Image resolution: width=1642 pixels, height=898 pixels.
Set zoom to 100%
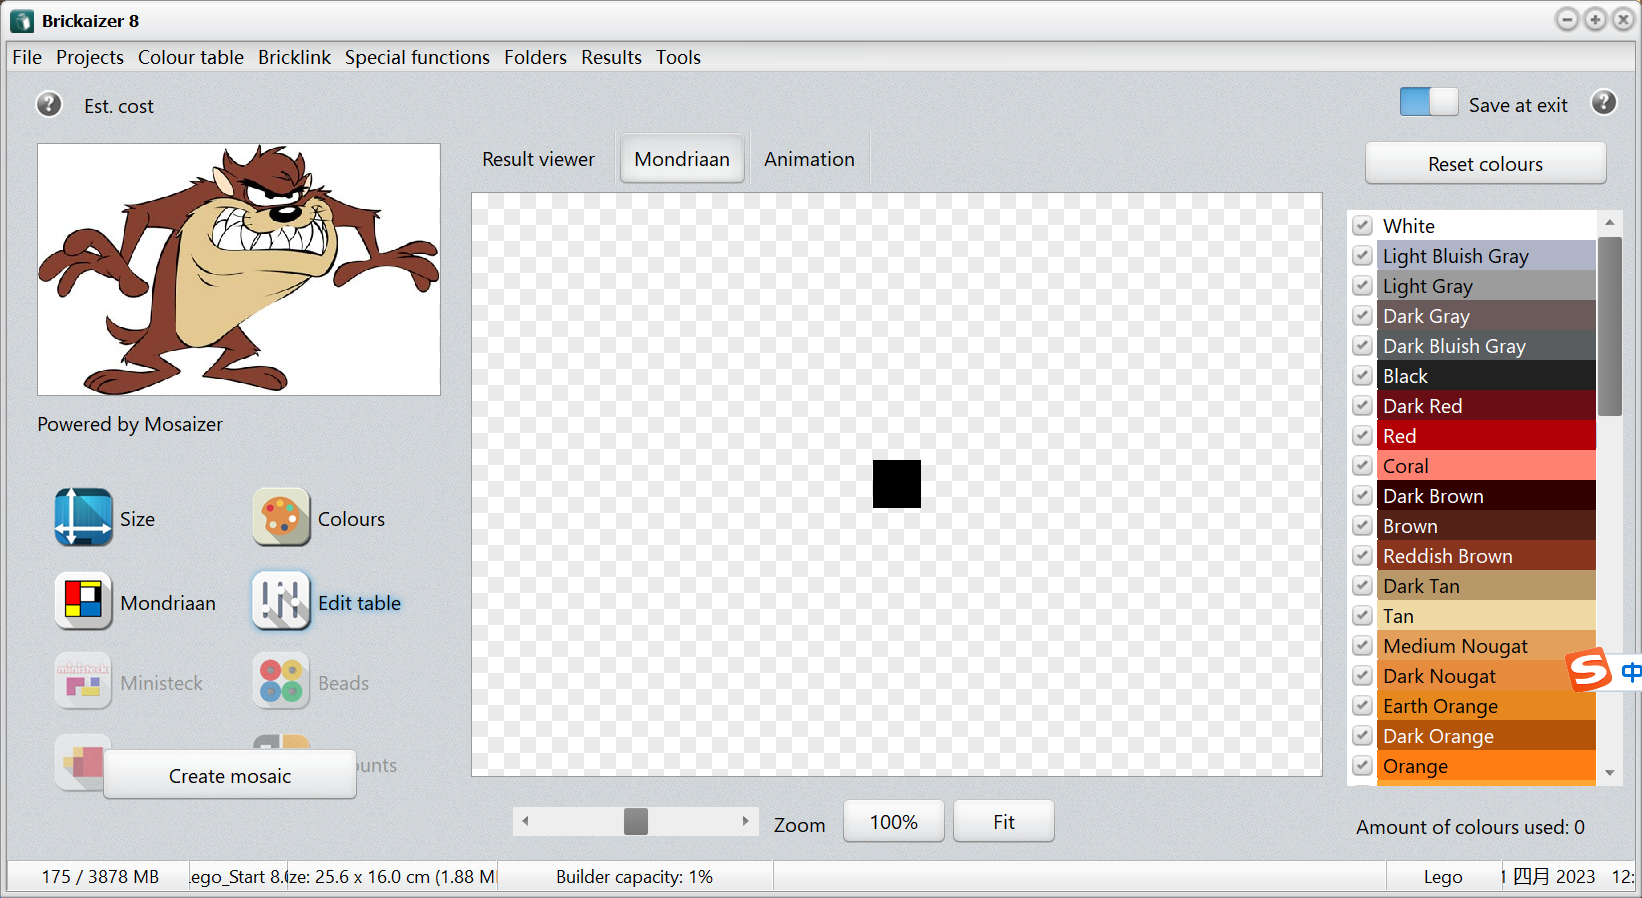pyautogui.click(x=893, y=821)
